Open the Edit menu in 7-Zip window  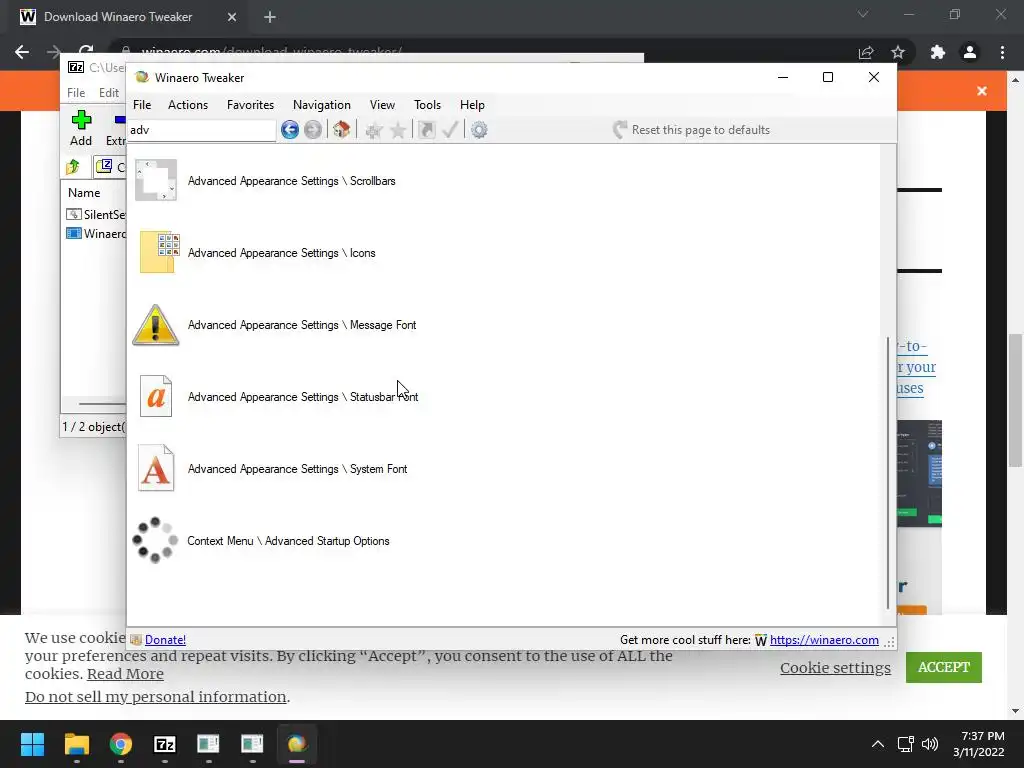tap(108, 93)
